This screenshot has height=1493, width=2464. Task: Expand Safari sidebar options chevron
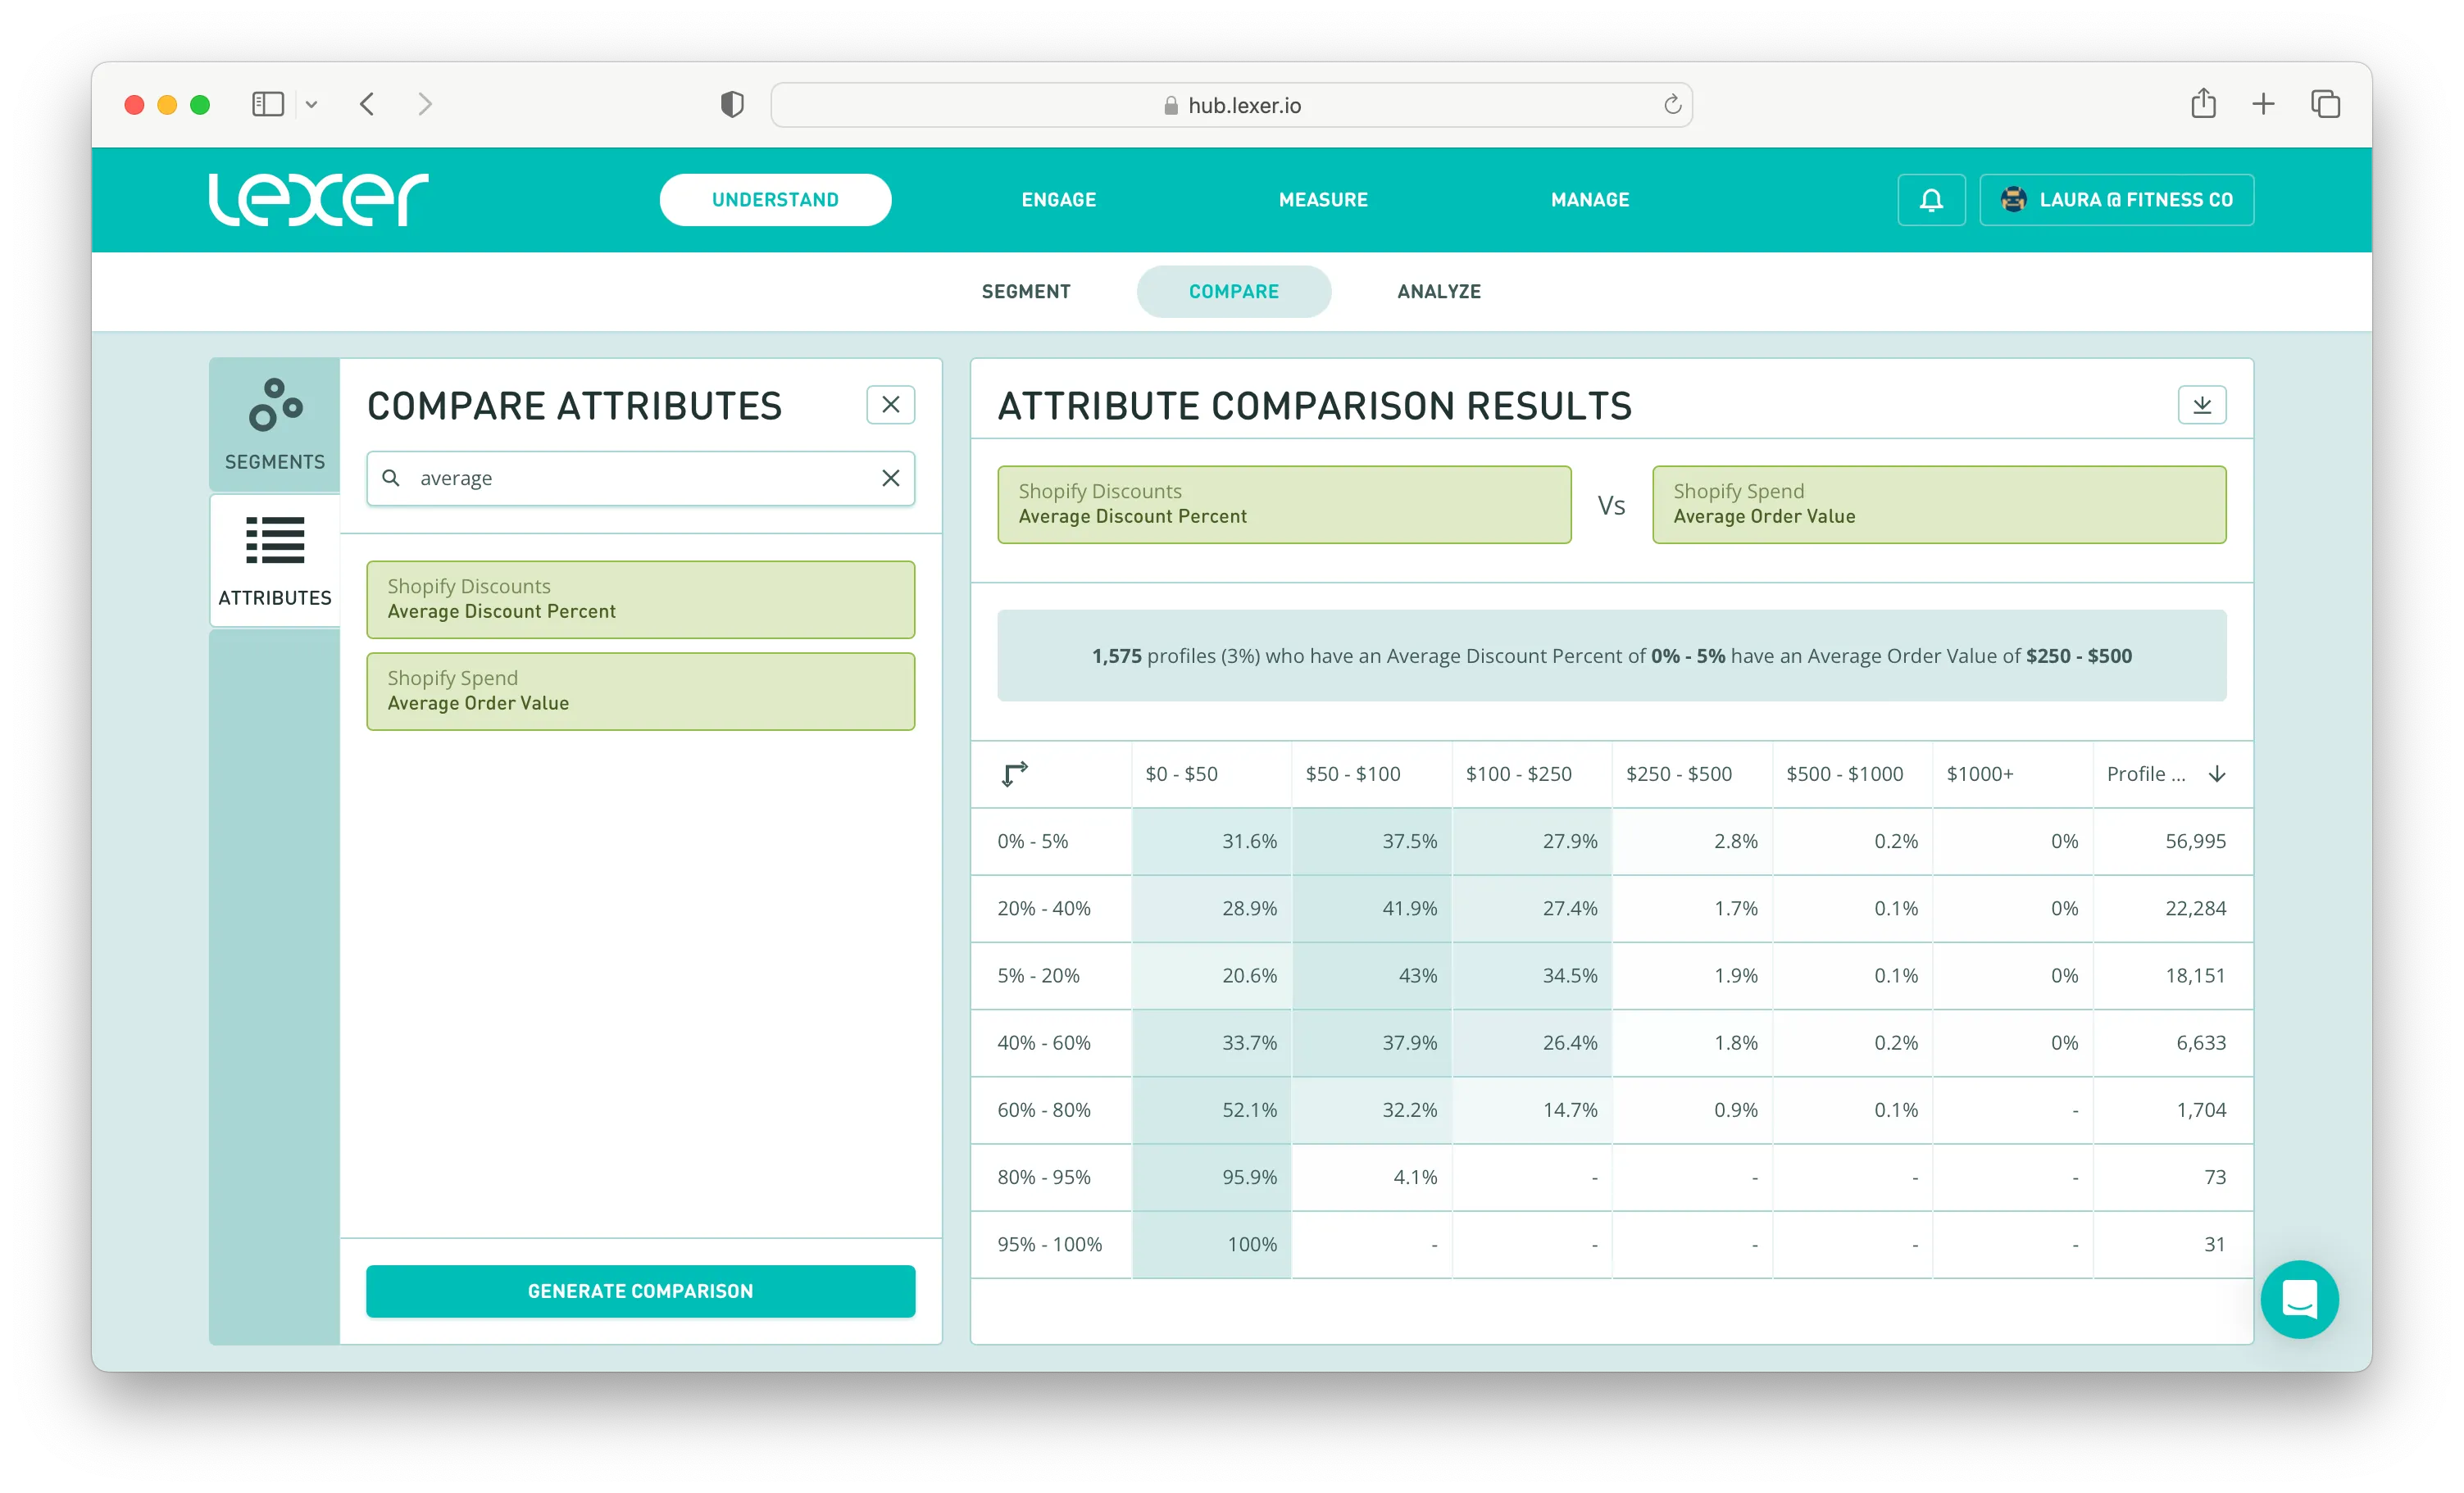(x=311, y=105)
